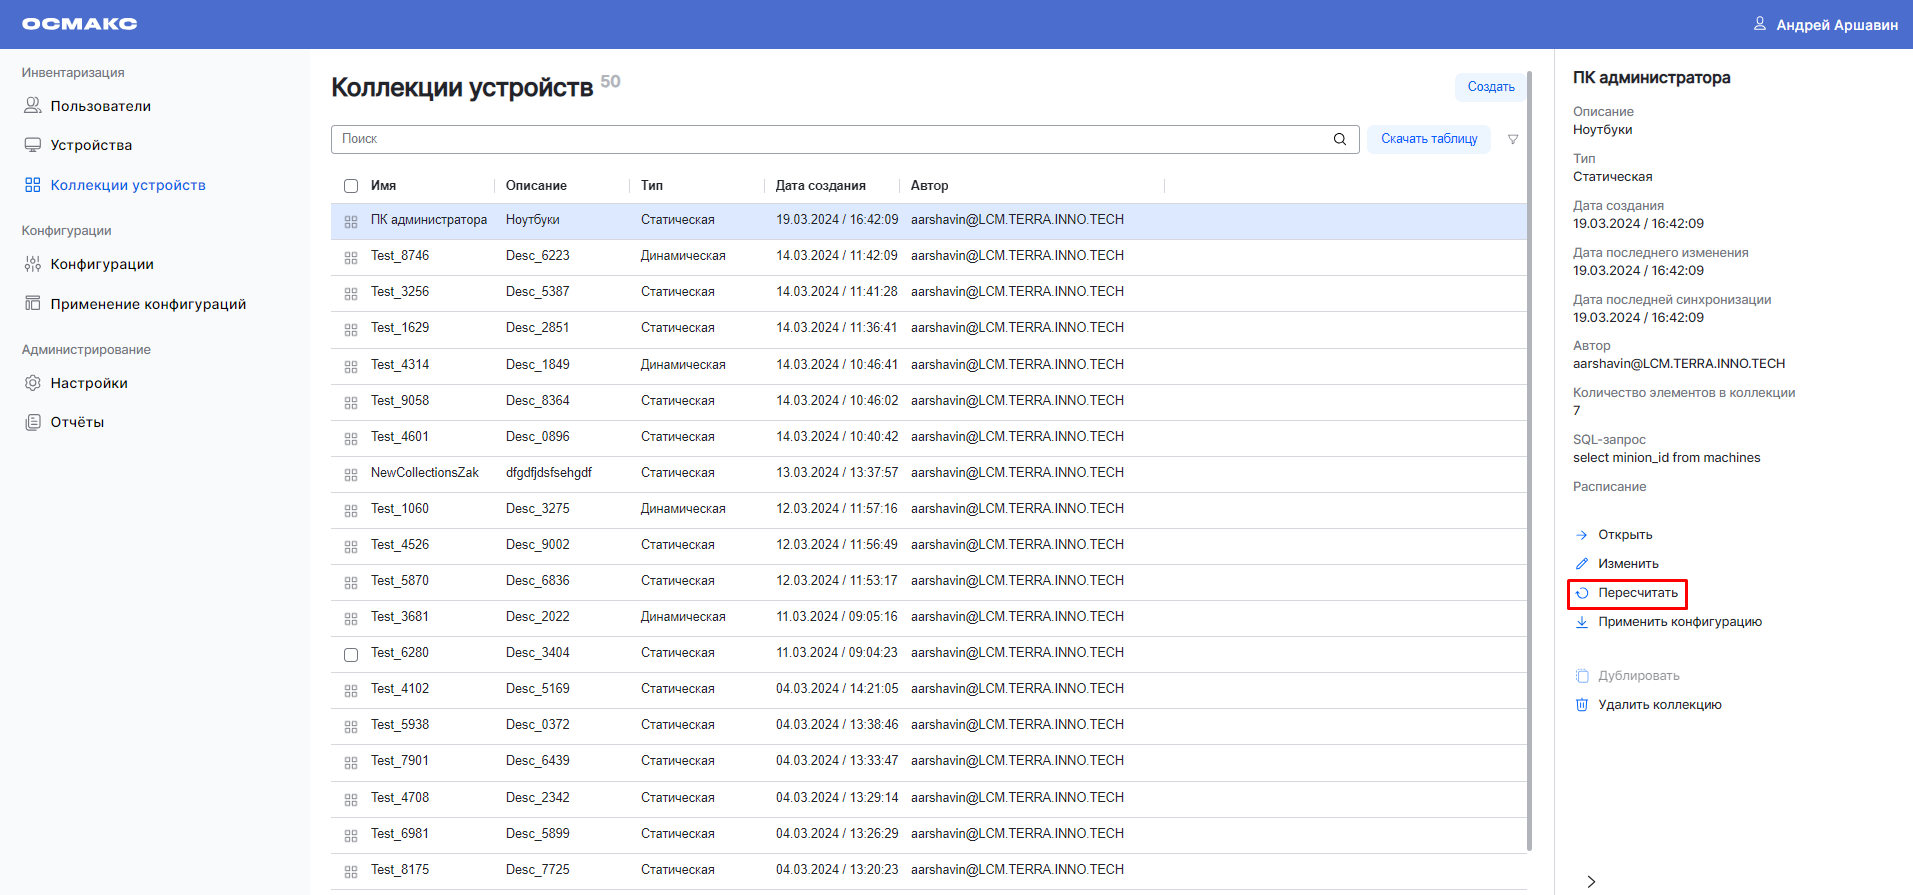Collapse the details panel with bottom chevron

[1591, 881]
